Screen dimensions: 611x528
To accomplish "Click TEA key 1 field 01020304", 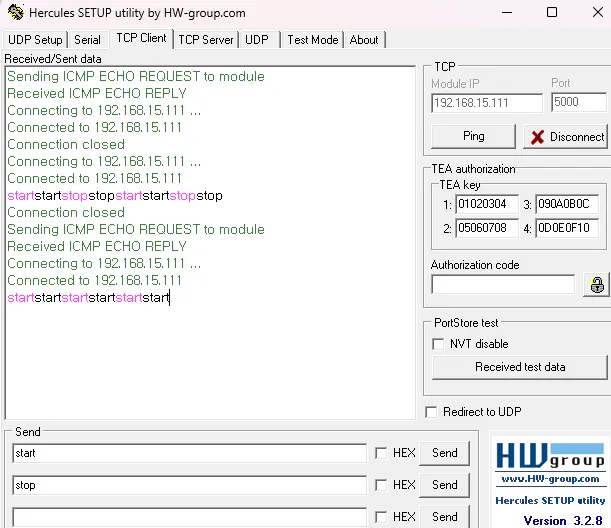I will click(x=487, y=204).
